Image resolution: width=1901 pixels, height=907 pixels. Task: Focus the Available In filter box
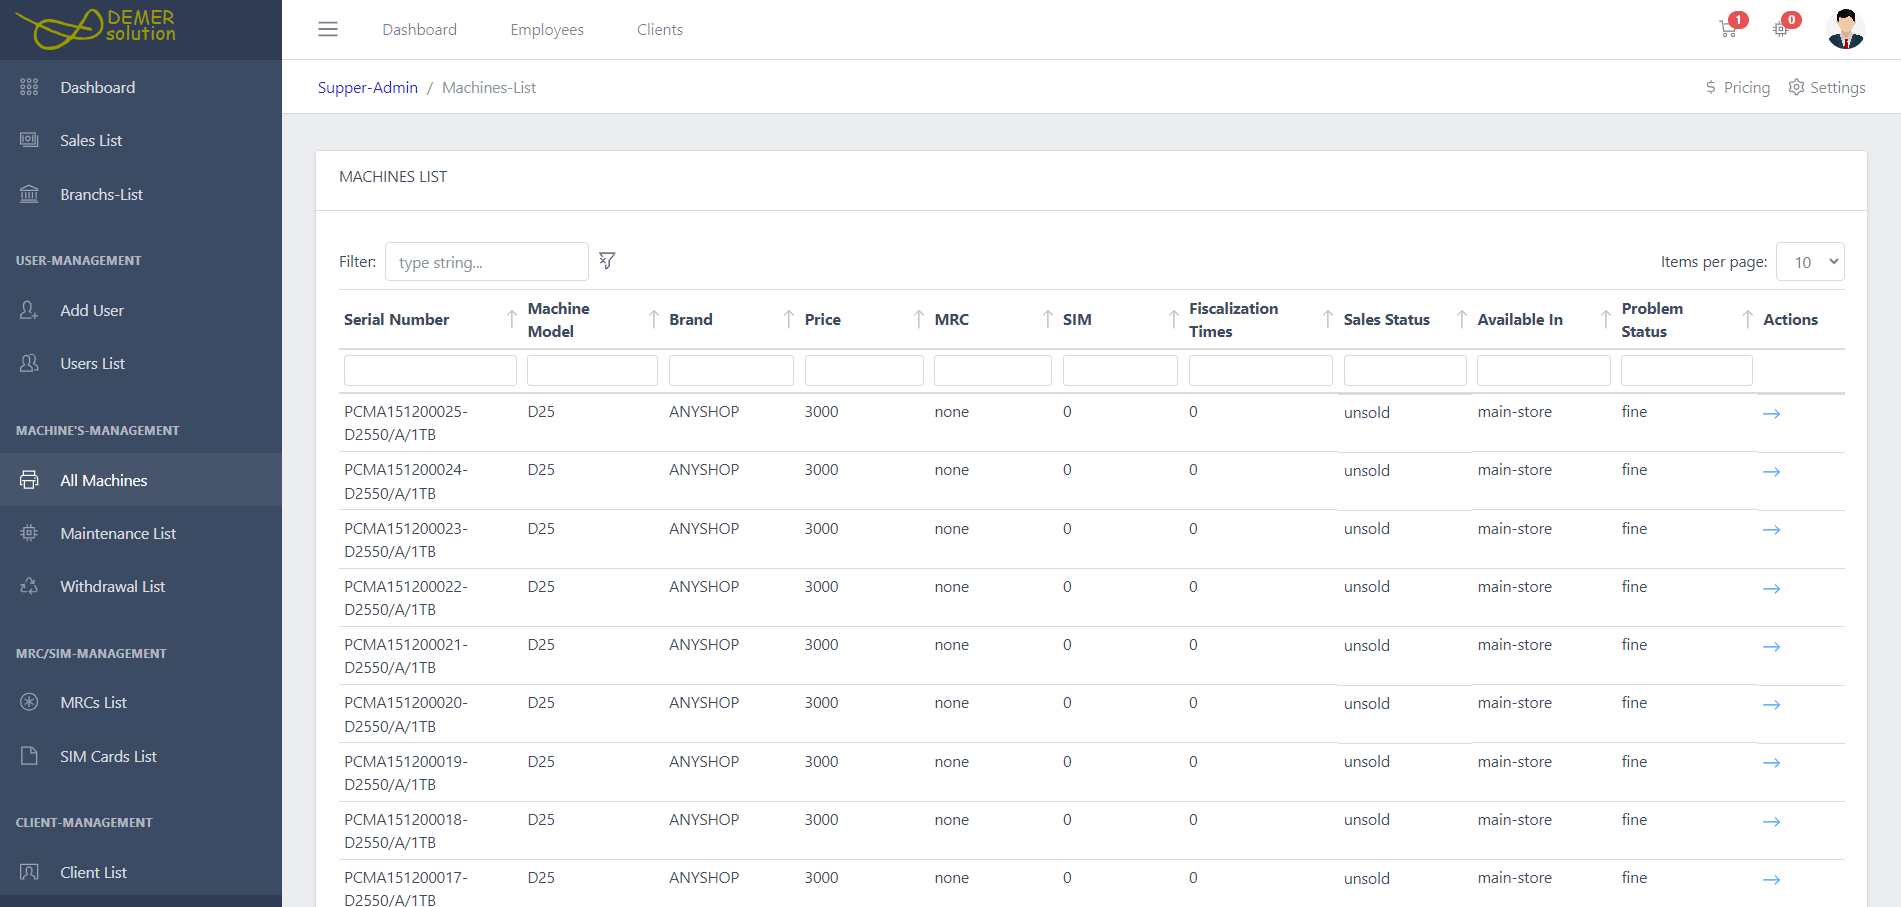pos(1544,370)
